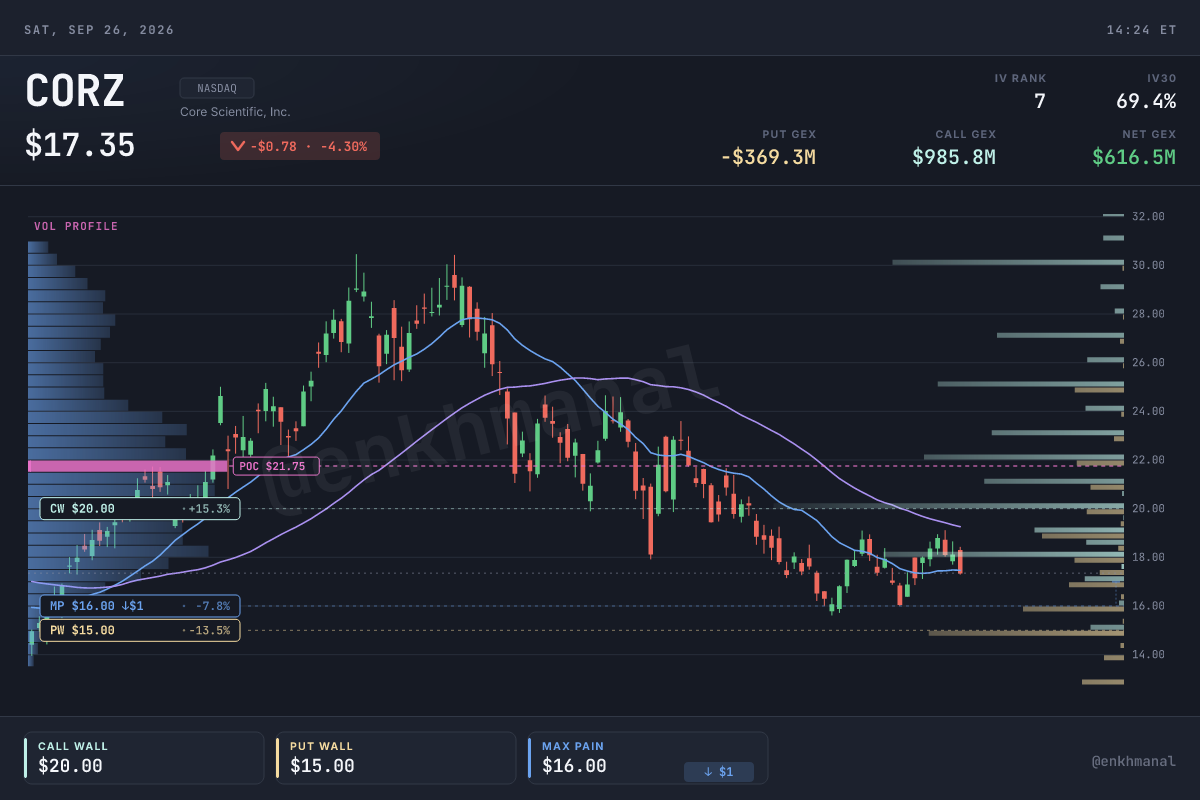This screenshot has width=1200, height=800.
Task: Click the 14:24 ET timestamp
Action: tap(1141, 30)
